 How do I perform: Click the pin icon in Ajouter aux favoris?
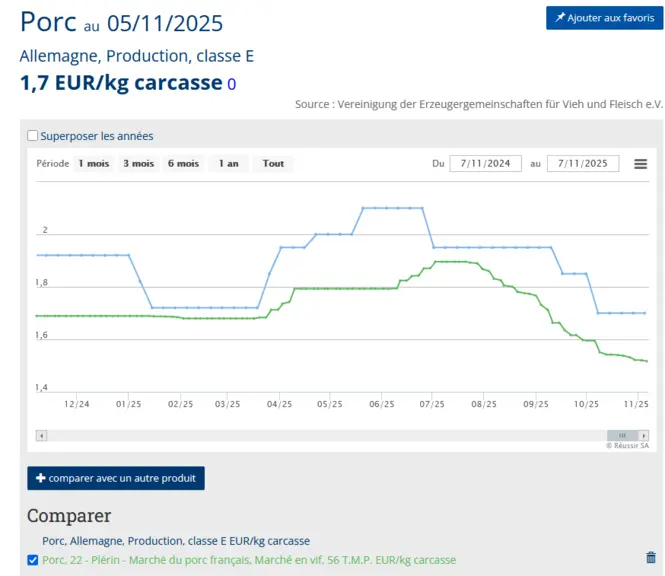(560, 17)
